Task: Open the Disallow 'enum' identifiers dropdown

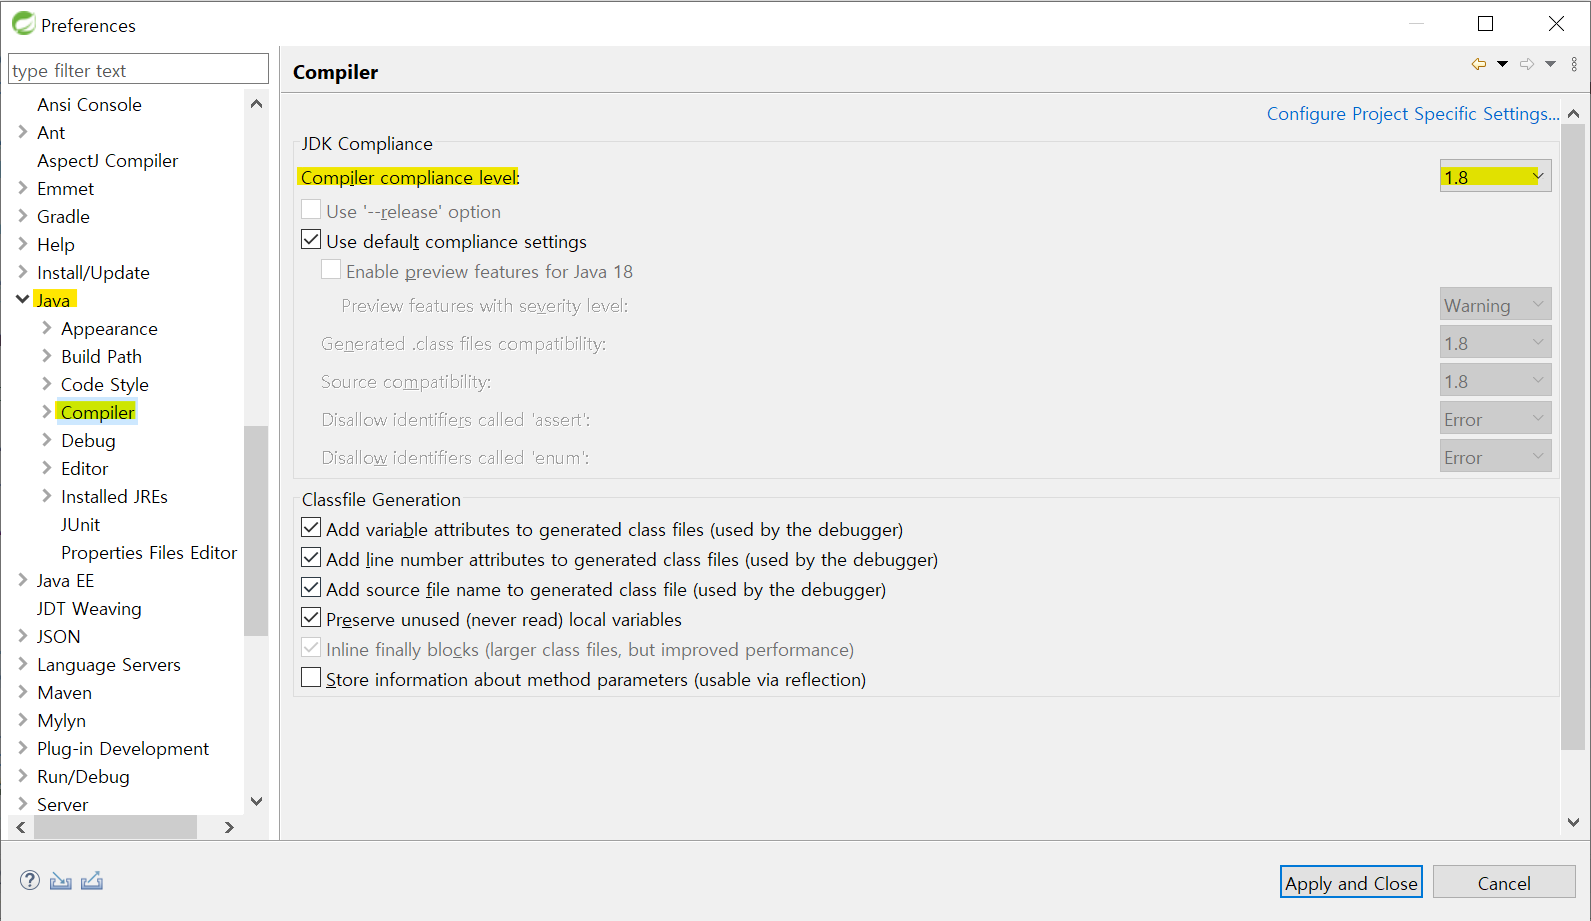Action: (1495, 456)
